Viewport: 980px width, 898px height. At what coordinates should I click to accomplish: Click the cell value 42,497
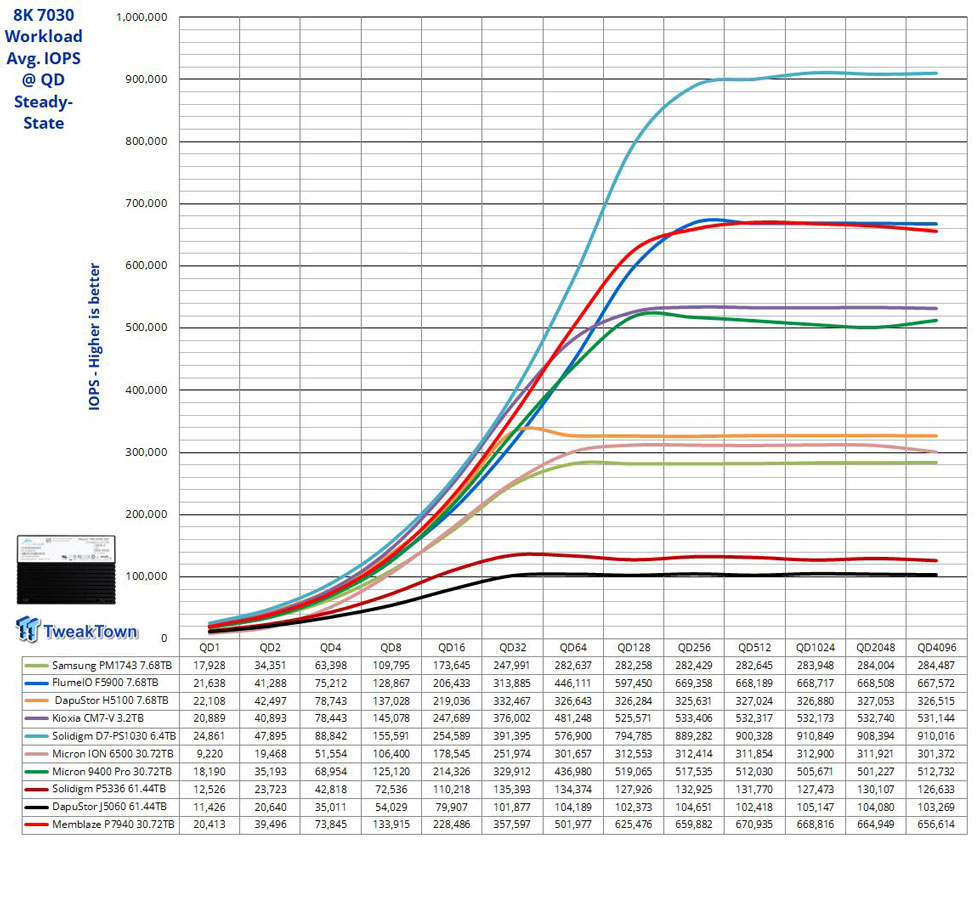point(270,701)
